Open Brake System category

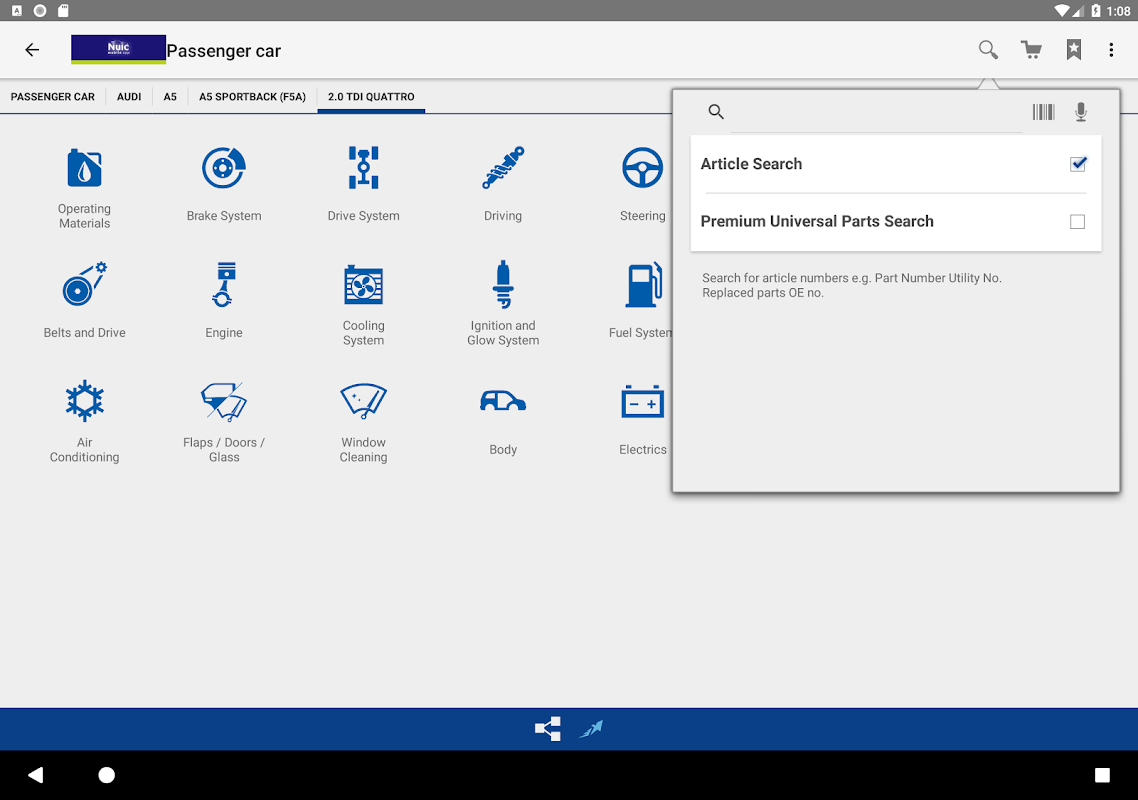pyautogui.click(x=224, y=184)
